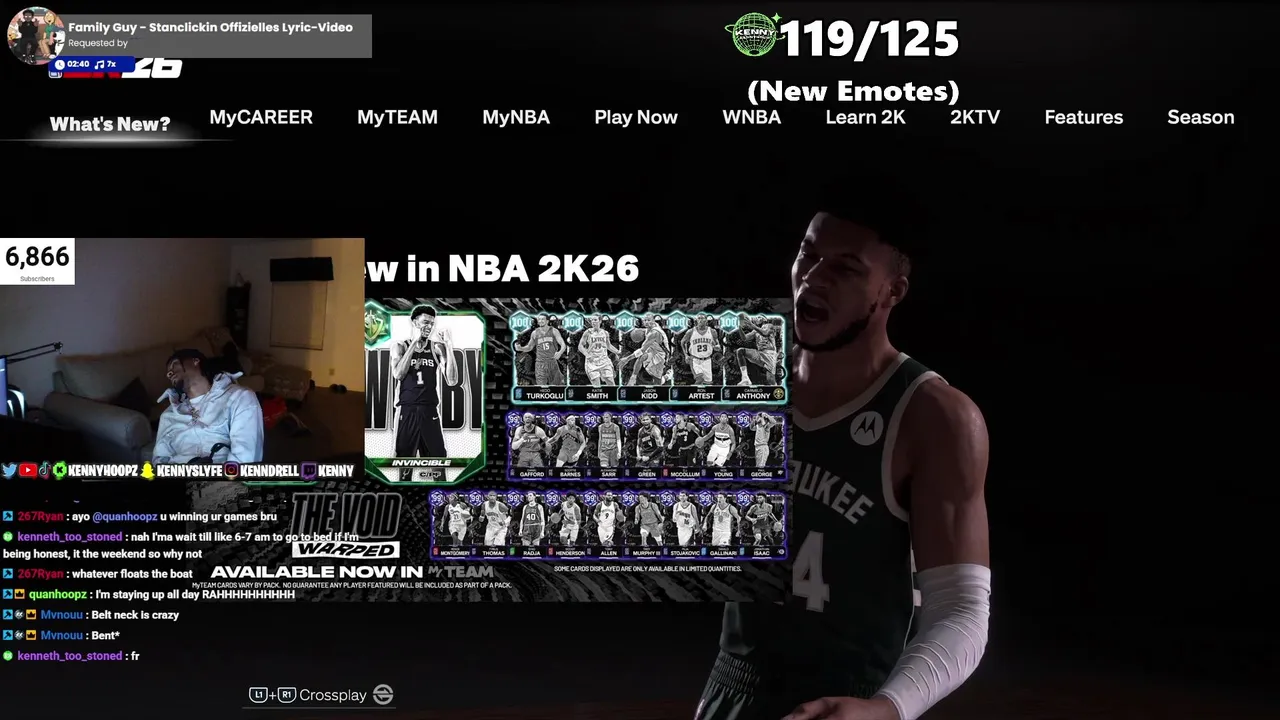Screen dimensions: 1280x720
Task: Click the @quanhoopz mention in chat
Action: point(125,517)
